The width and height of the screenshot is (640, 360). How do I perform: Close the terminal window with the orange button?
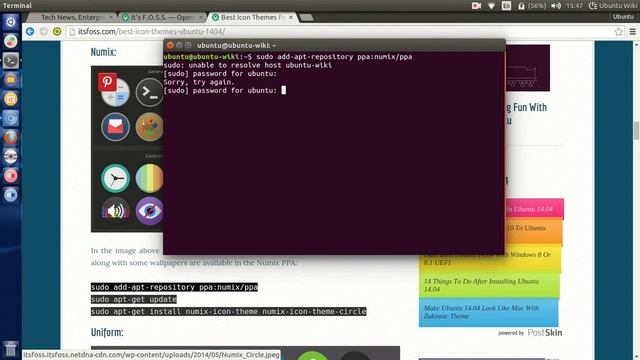coord(170,45)
